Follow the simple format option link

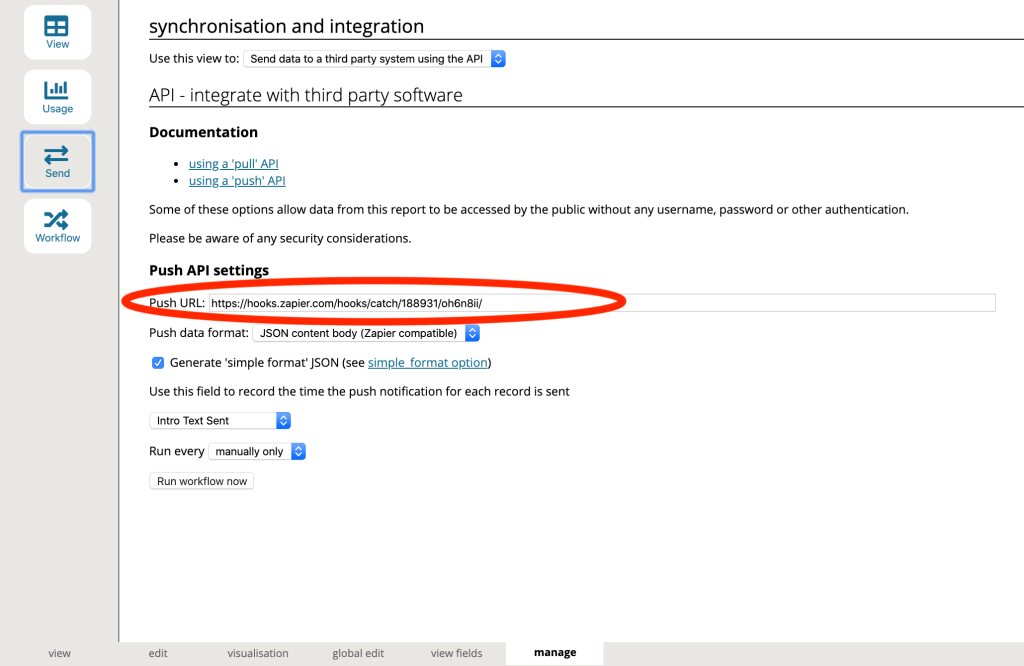[x=427, y=362]
